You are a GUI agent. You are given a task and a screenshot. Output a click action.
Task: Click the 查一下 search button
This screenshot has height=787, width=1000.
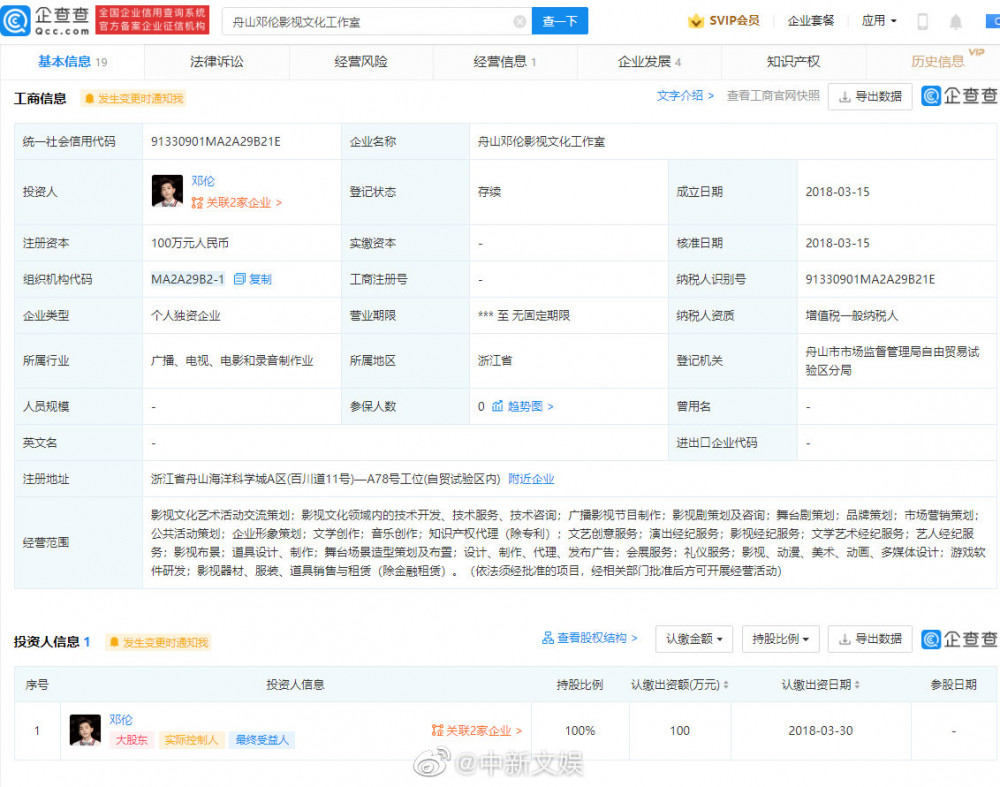(560, 21)
